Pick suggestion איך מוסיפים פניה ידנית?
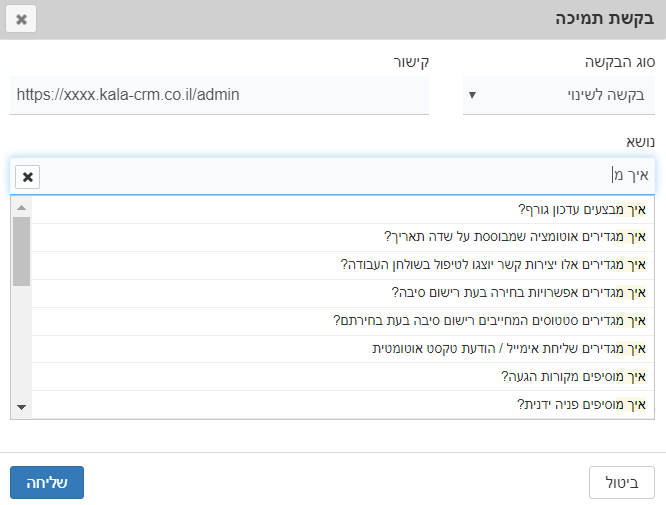Screen dimensions: 666x505 pos(343,404)
